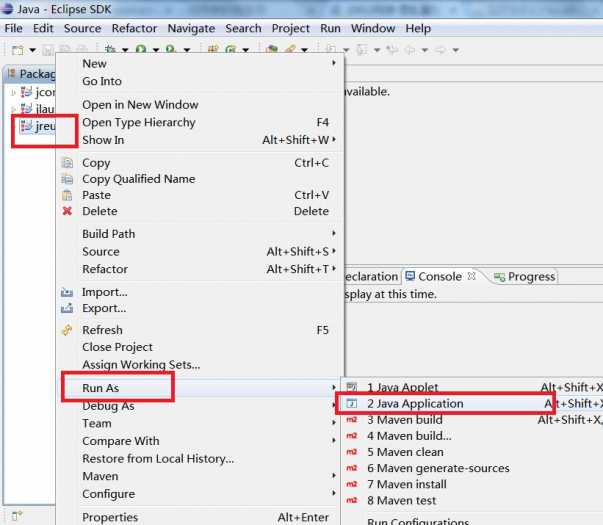The height and width of the screenshot is (525, 603).
Task: Open the Navigate menu in menu bar
Action: (191, 28)
